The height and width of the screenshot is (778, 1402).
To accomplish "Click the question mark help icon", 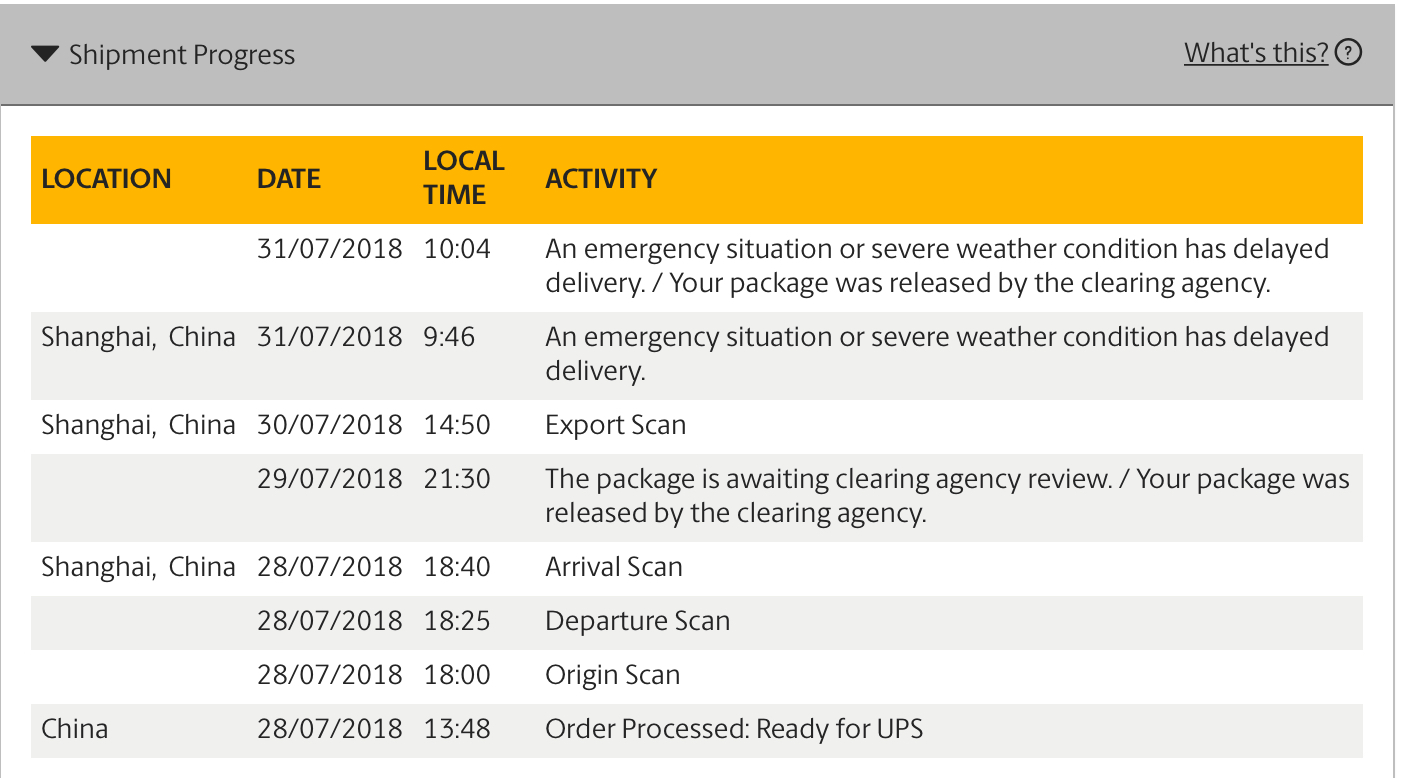I will point(1349,52).
